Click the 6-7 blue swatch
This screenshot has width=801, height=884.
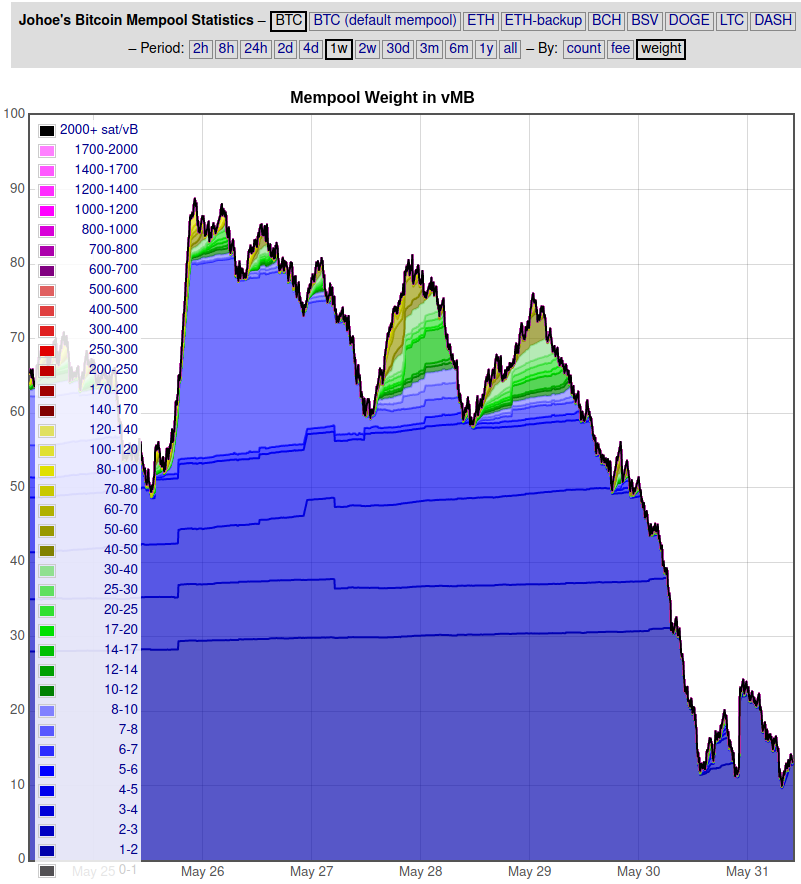pyautogui.click(x=47, y=752)
